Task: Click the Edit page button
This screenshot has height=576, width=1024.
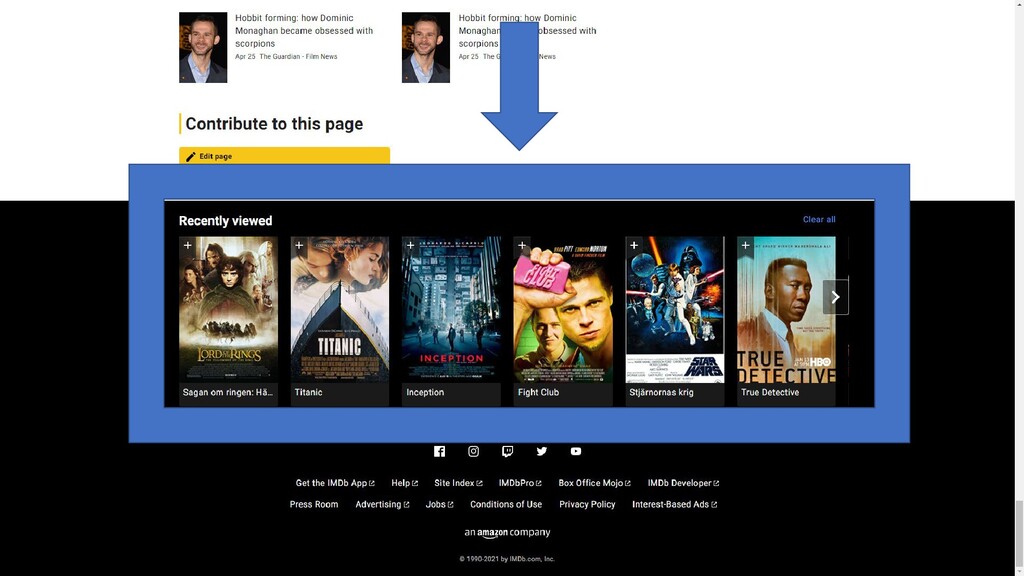Action: coord(284,156)
